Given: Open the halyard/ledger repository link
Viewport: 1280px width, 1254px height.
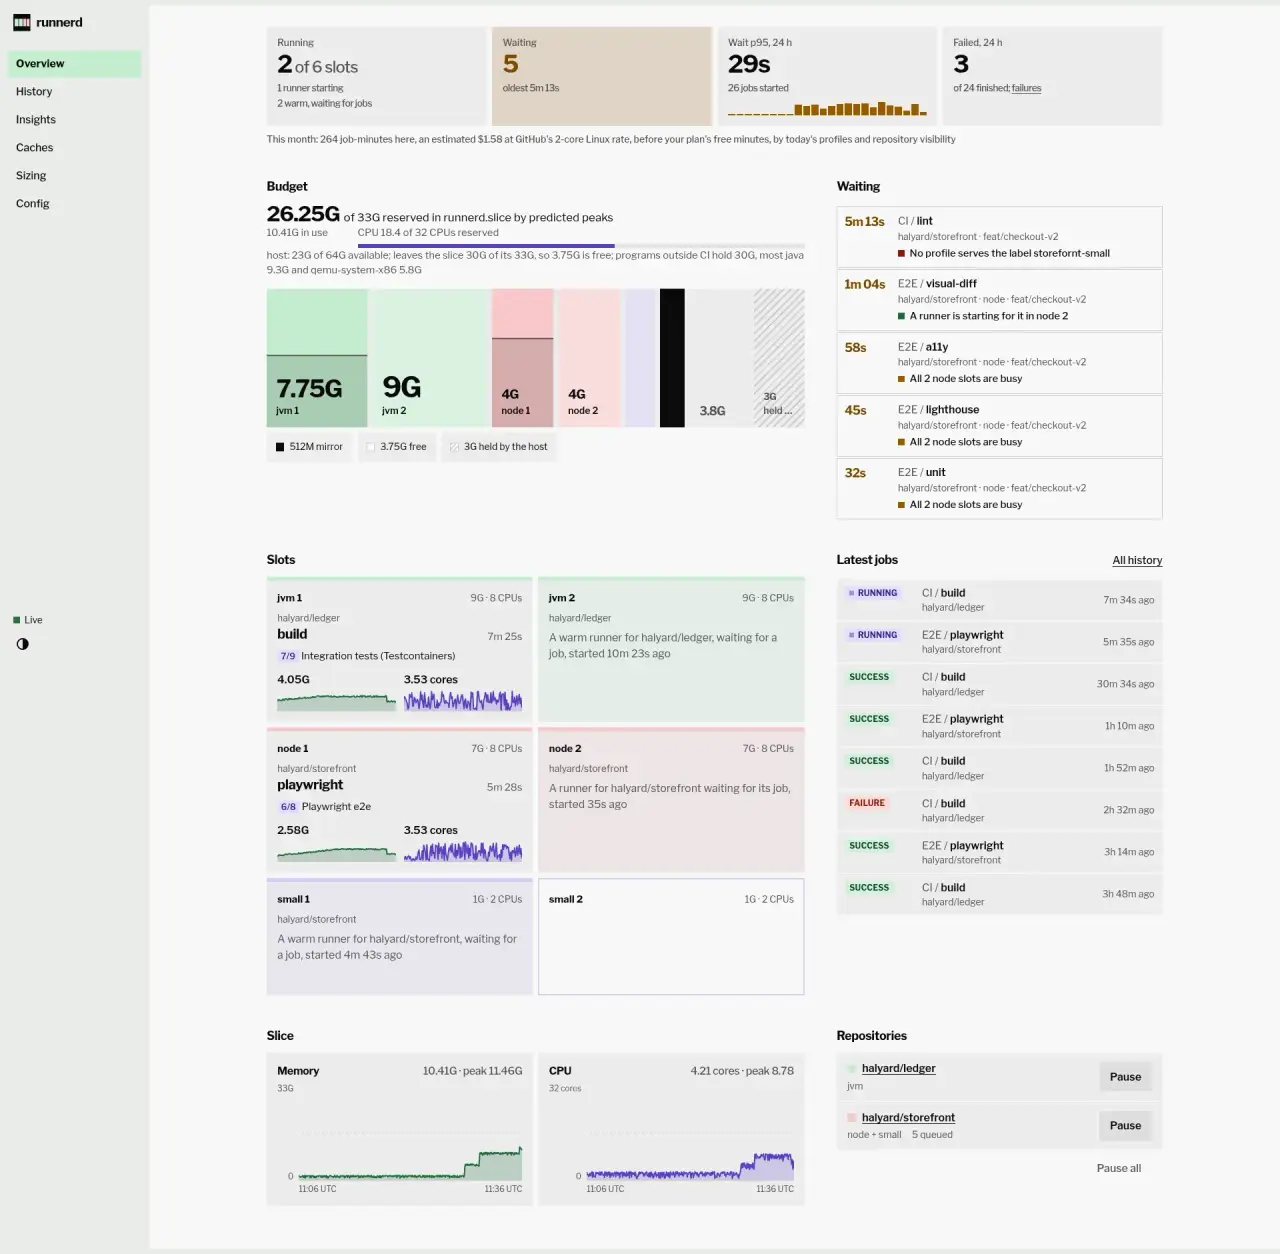Looking at the screenshot, I should click(899, 1068).
